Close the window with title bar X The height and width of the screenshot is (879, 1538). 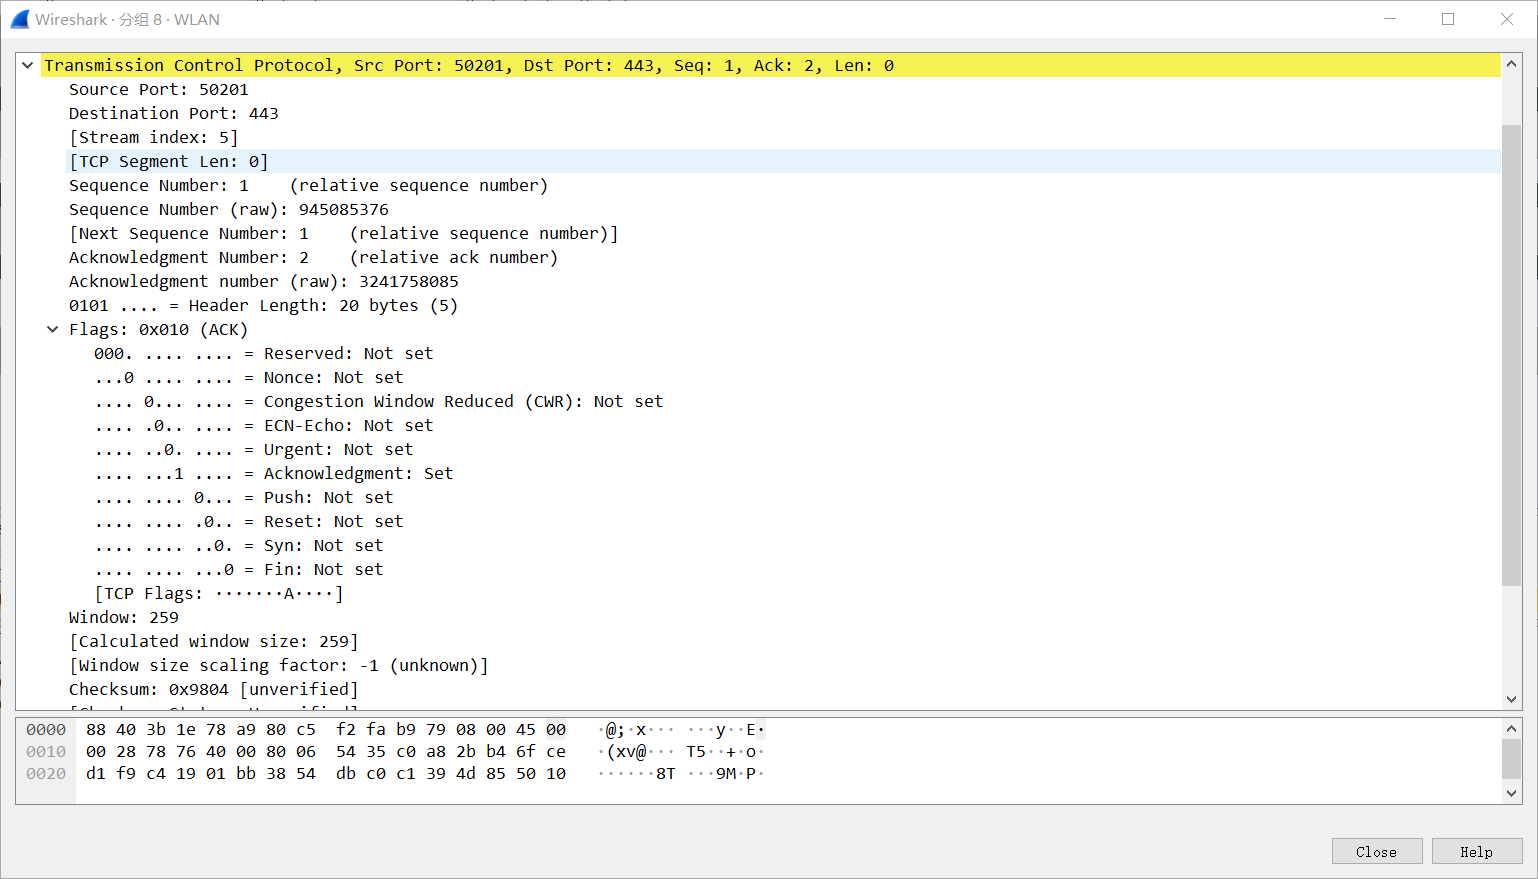1507,19
